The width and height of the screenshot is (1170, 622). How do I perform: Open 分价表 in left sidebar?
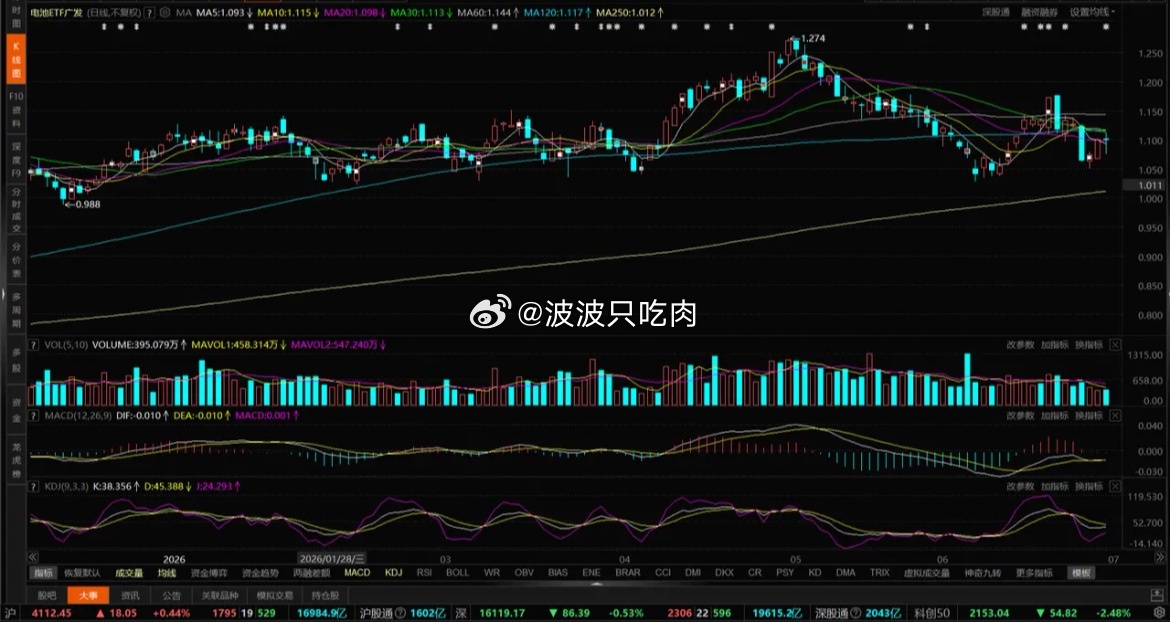16,260
